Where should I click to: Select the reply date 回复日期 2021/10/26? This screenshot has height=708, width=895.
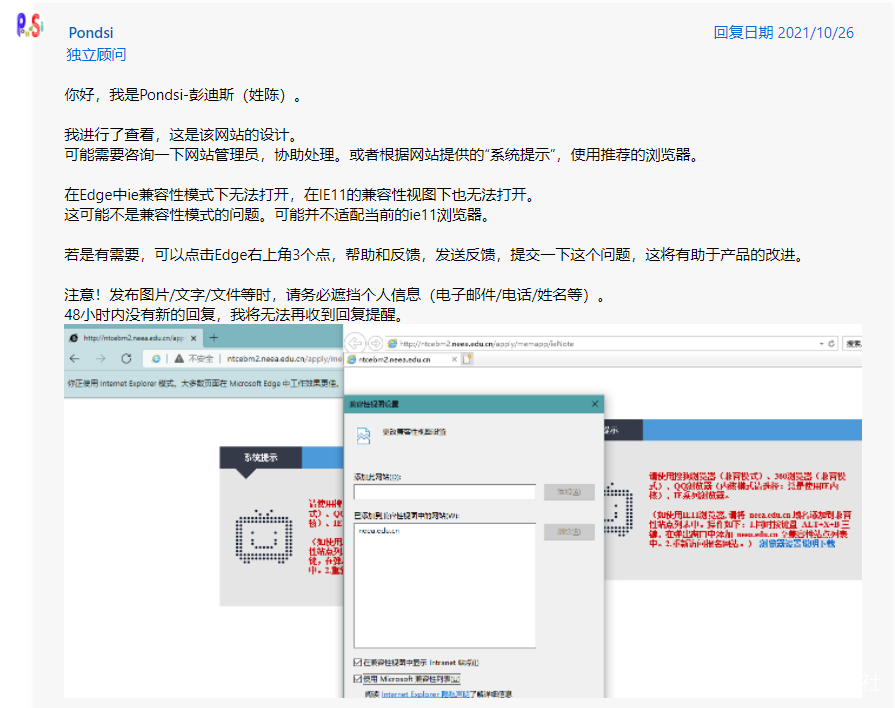tap(783, 33)
